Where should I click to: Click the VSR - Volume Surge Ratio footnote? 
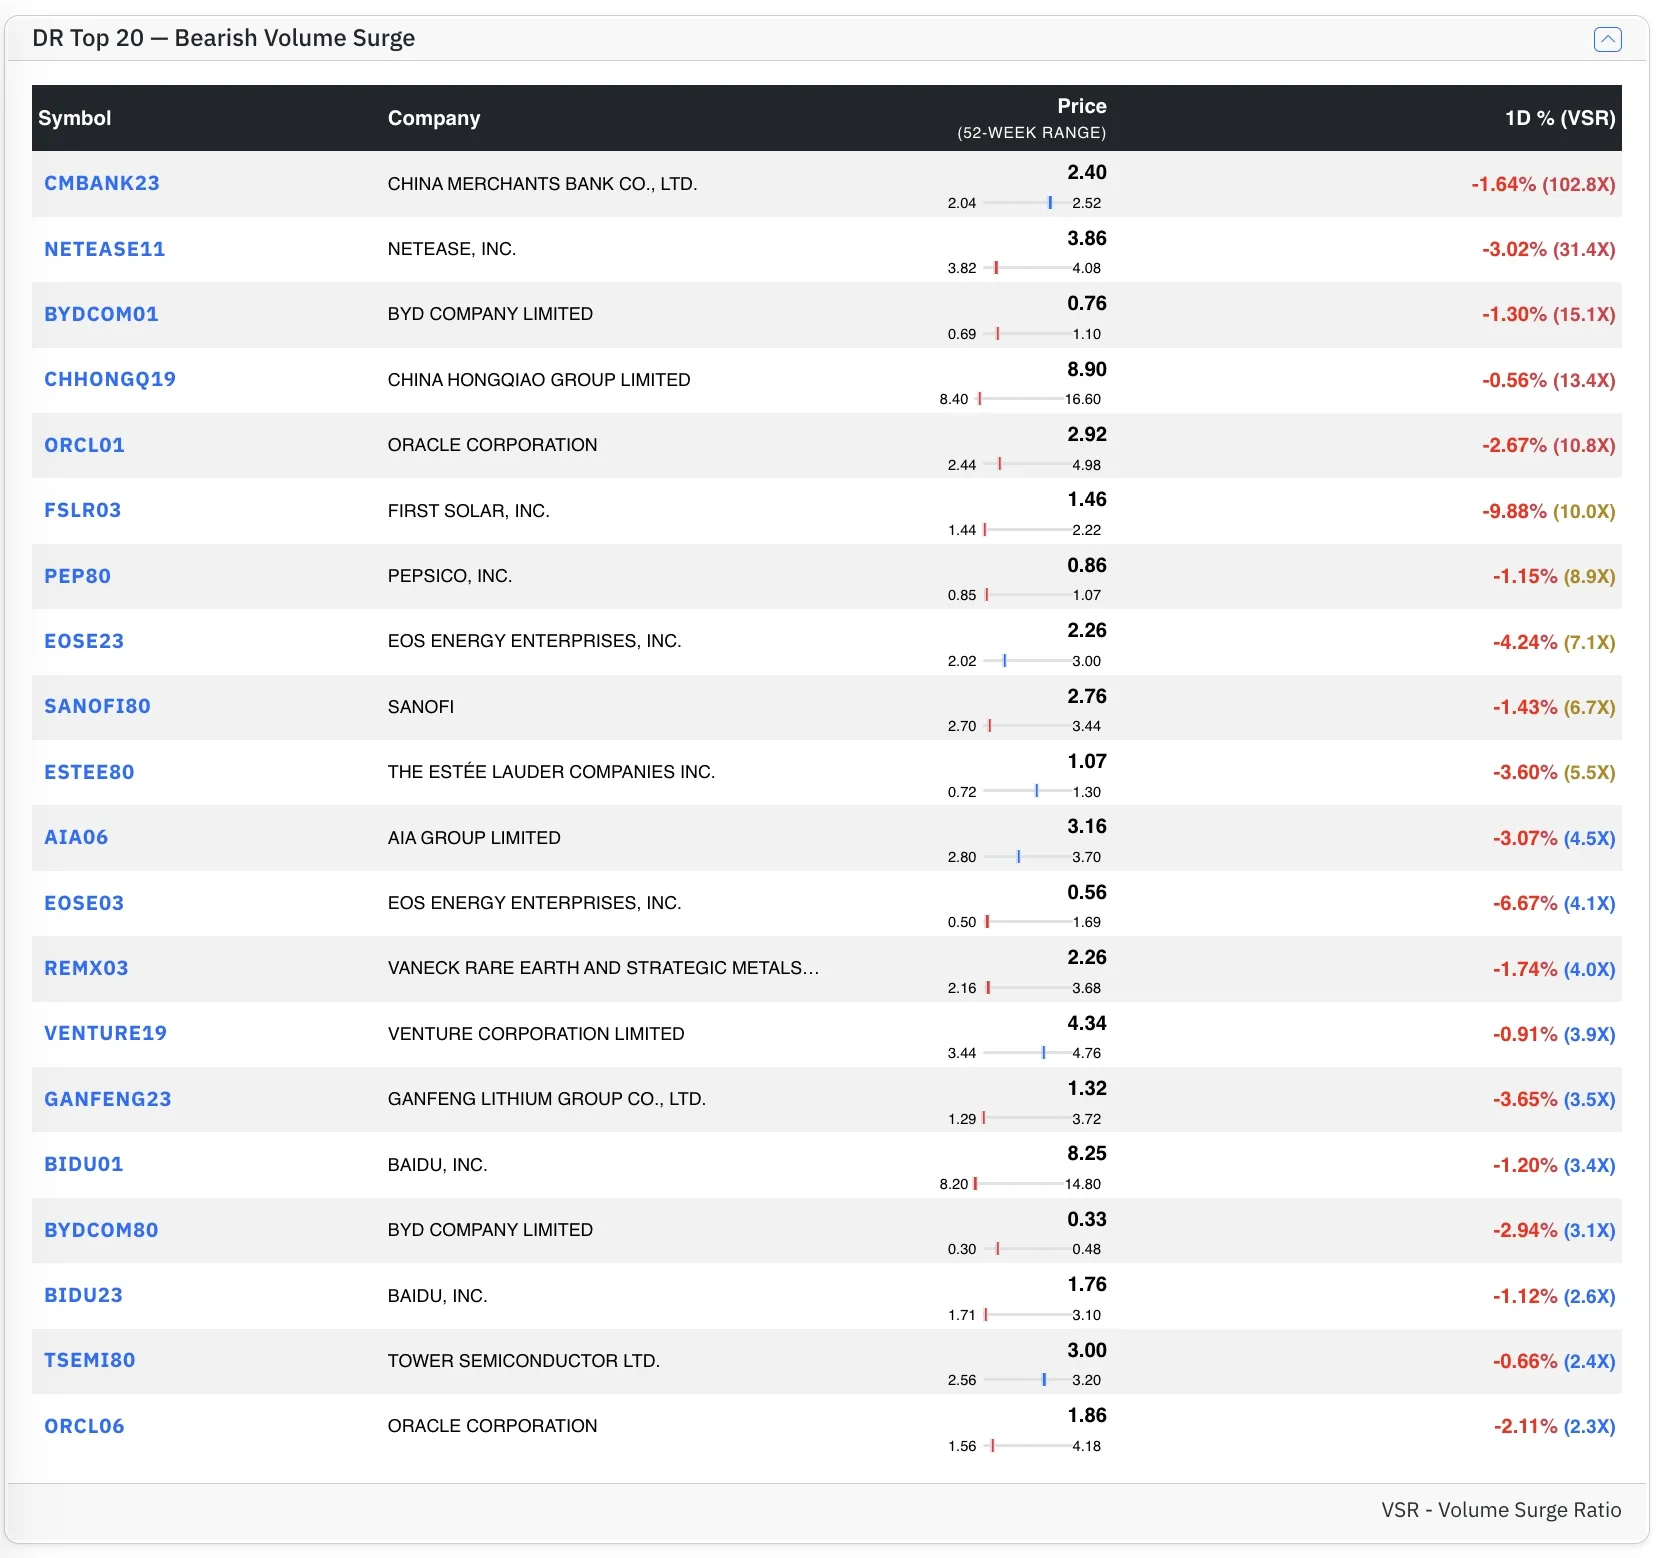pos(1501,1510)
